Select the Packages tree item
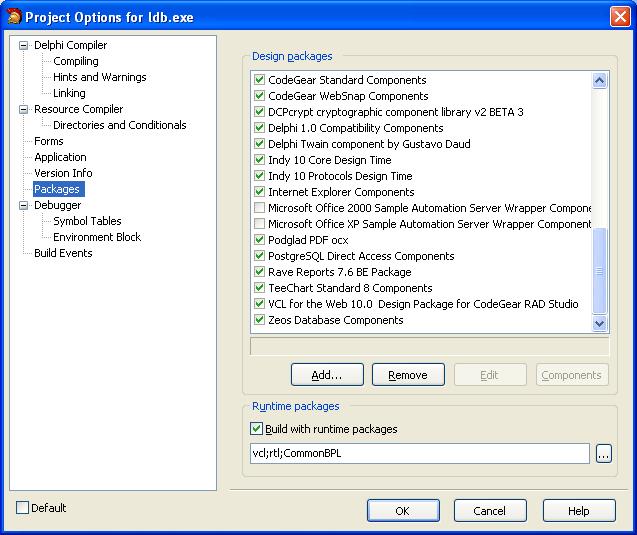 tap(58, 189)
